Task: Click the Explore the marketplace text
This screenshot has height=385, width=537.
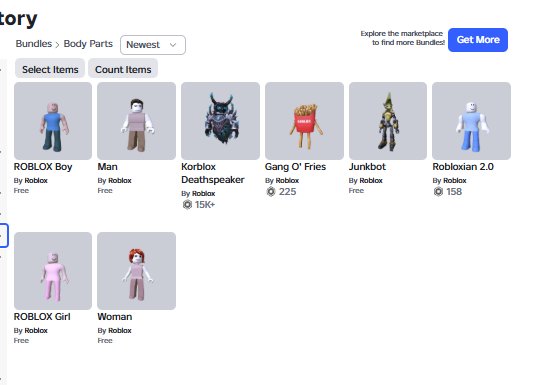Action: tap(402, 38)
